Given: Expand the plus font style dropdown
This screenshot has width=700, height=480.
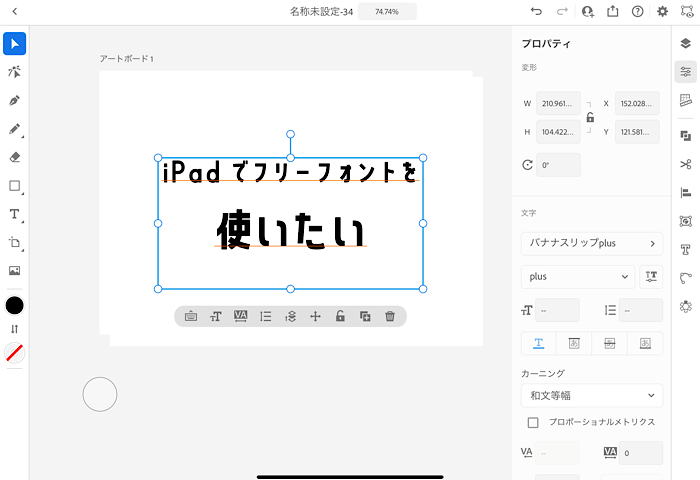Looking at the screenshot, I should (578, 277).
